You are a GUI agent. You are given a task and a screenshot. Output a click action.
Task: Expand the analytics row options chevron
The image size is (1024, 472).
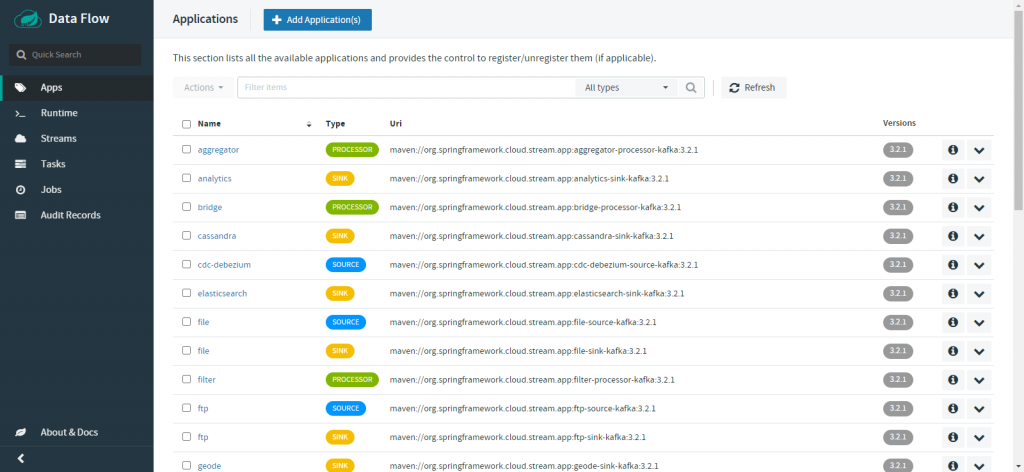[x=979, y=178]
